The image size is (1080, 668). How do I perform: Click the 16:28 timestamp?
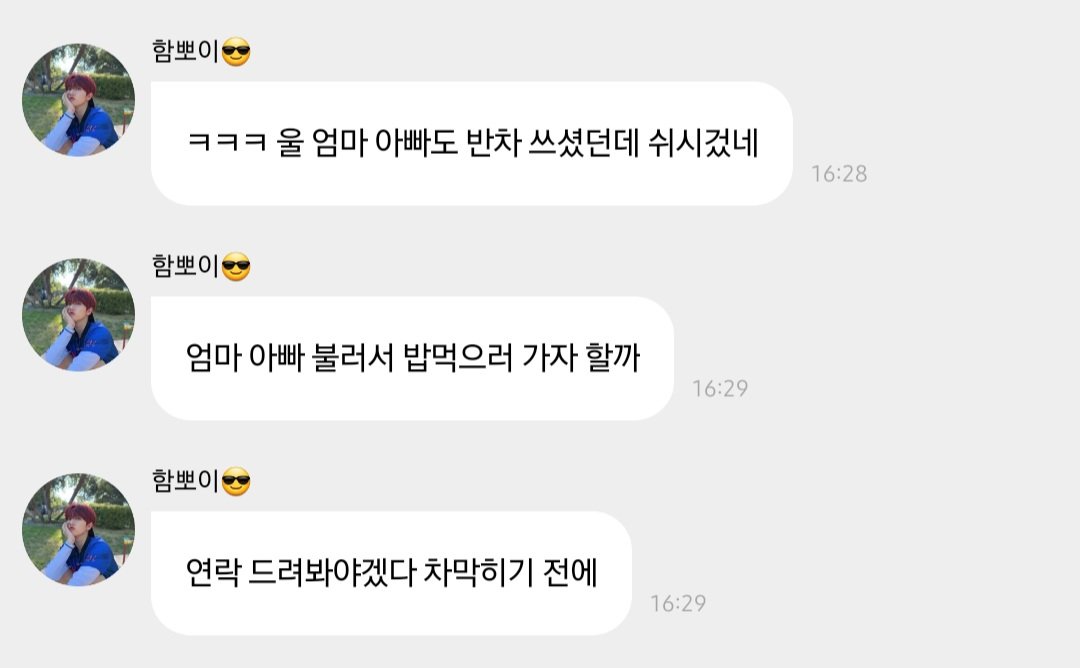tap(839, 174)
